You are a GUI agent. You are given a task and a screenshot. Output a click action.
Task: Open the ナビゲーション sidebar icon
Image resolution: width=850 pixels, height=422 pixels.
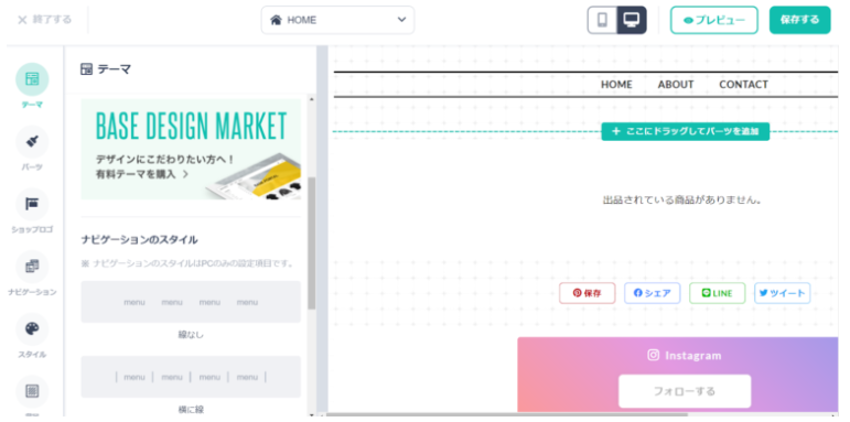pos(32,266)
